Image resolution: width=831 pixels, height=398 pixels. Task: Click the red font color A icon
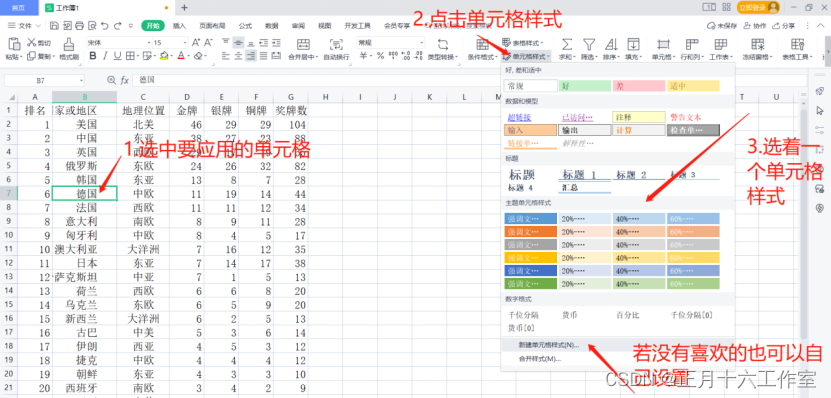(x=181, y=56)
